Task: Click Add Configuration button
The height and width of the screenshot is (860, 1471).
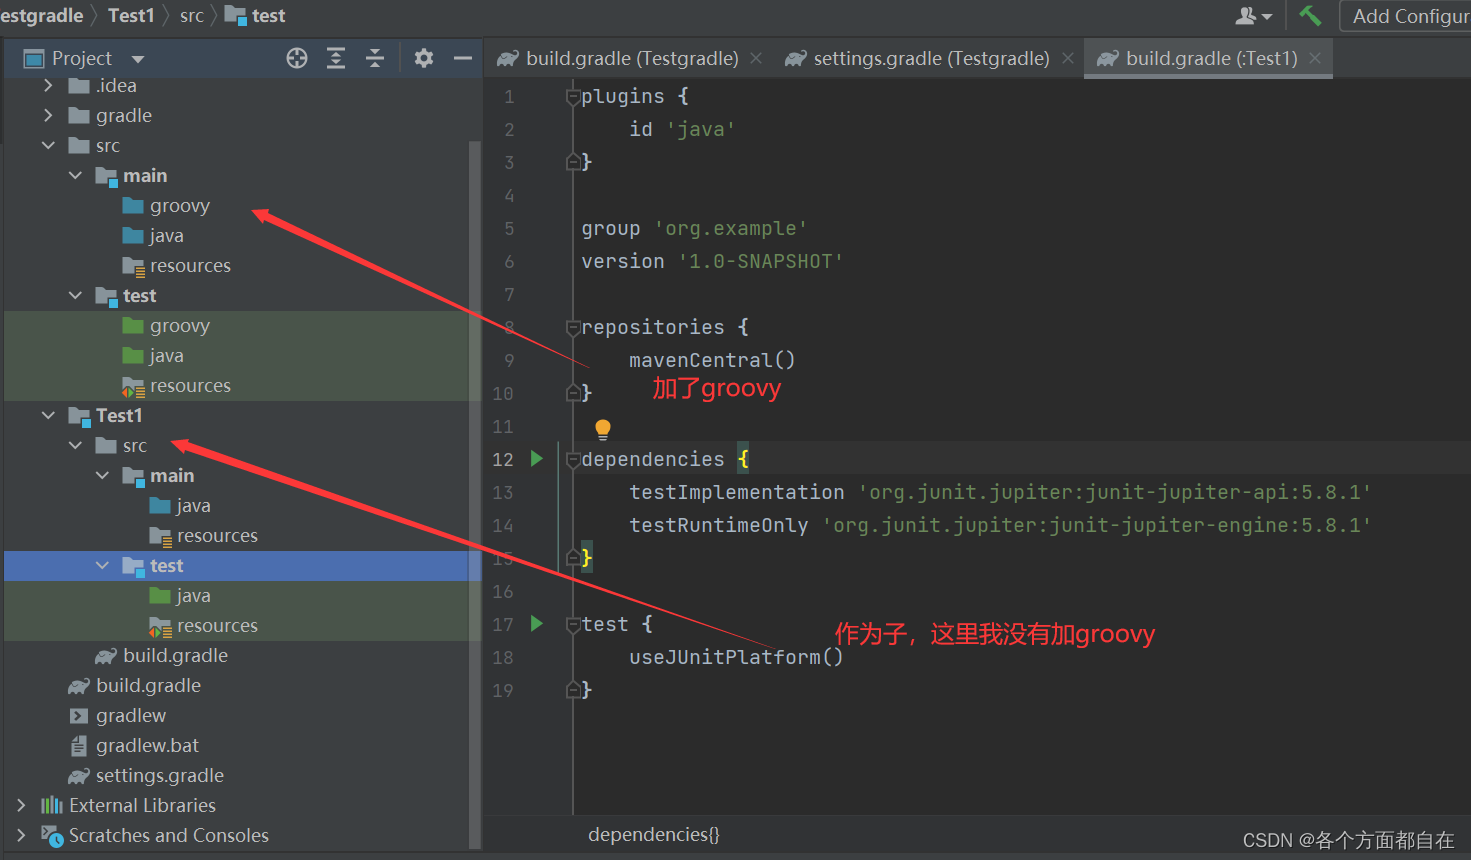Action: click(x=1406, y=16)
